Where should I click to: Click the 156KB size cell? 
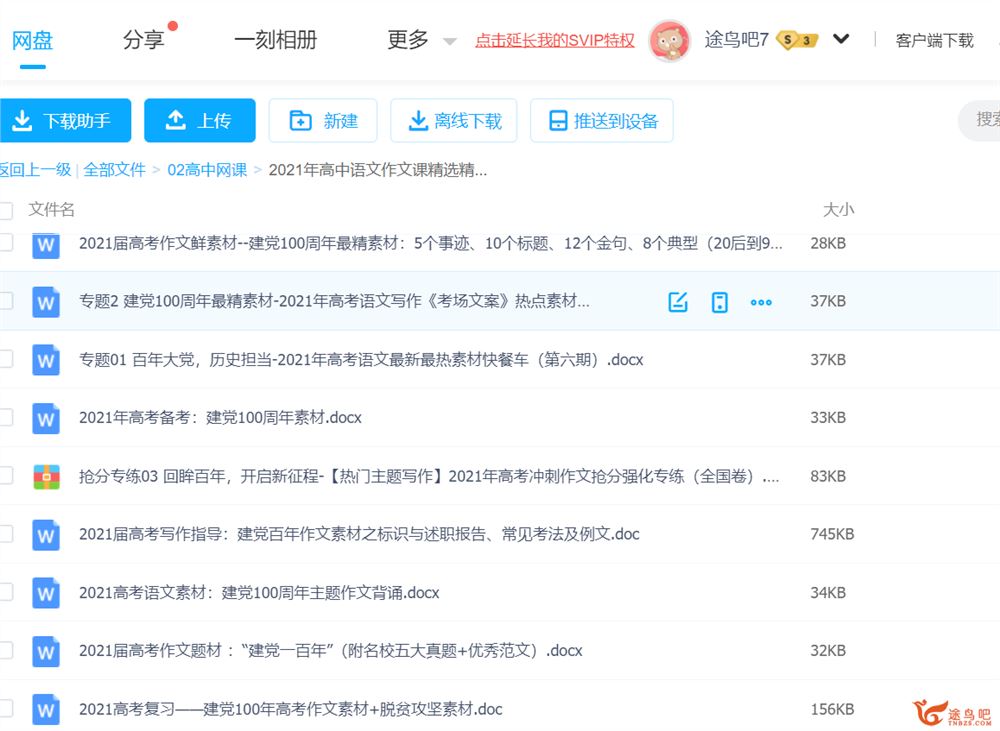coord(832,709)
